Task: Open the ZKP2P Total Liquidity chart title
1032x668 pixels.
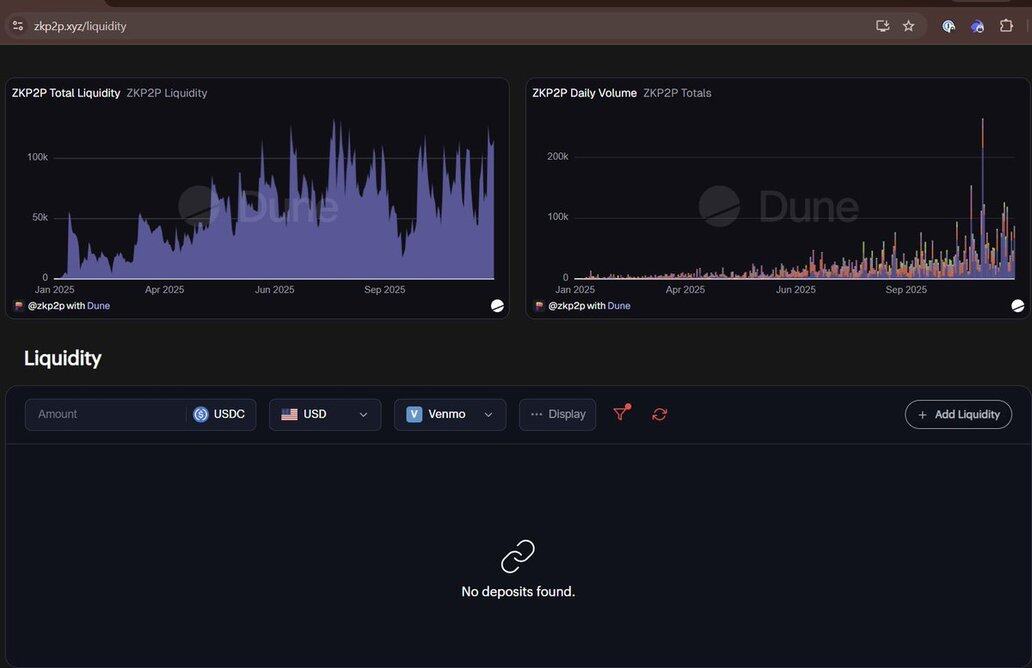Action: [66, 93]
